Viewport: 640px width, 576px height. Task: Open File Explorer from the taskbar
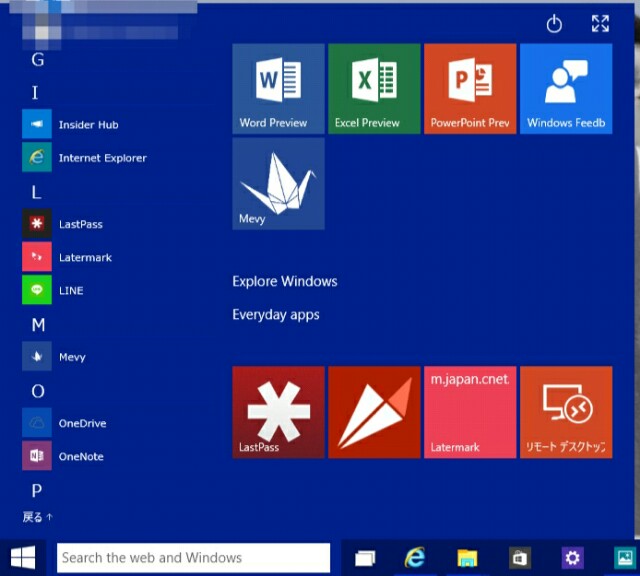[x=467, y=558]
